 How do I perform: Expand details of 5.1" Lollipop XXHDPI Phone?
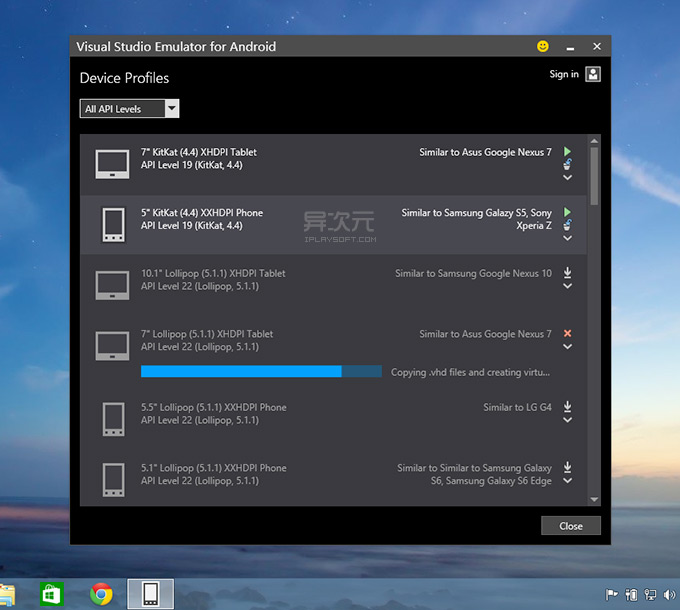pyautogui.click(x=567, y=481)
